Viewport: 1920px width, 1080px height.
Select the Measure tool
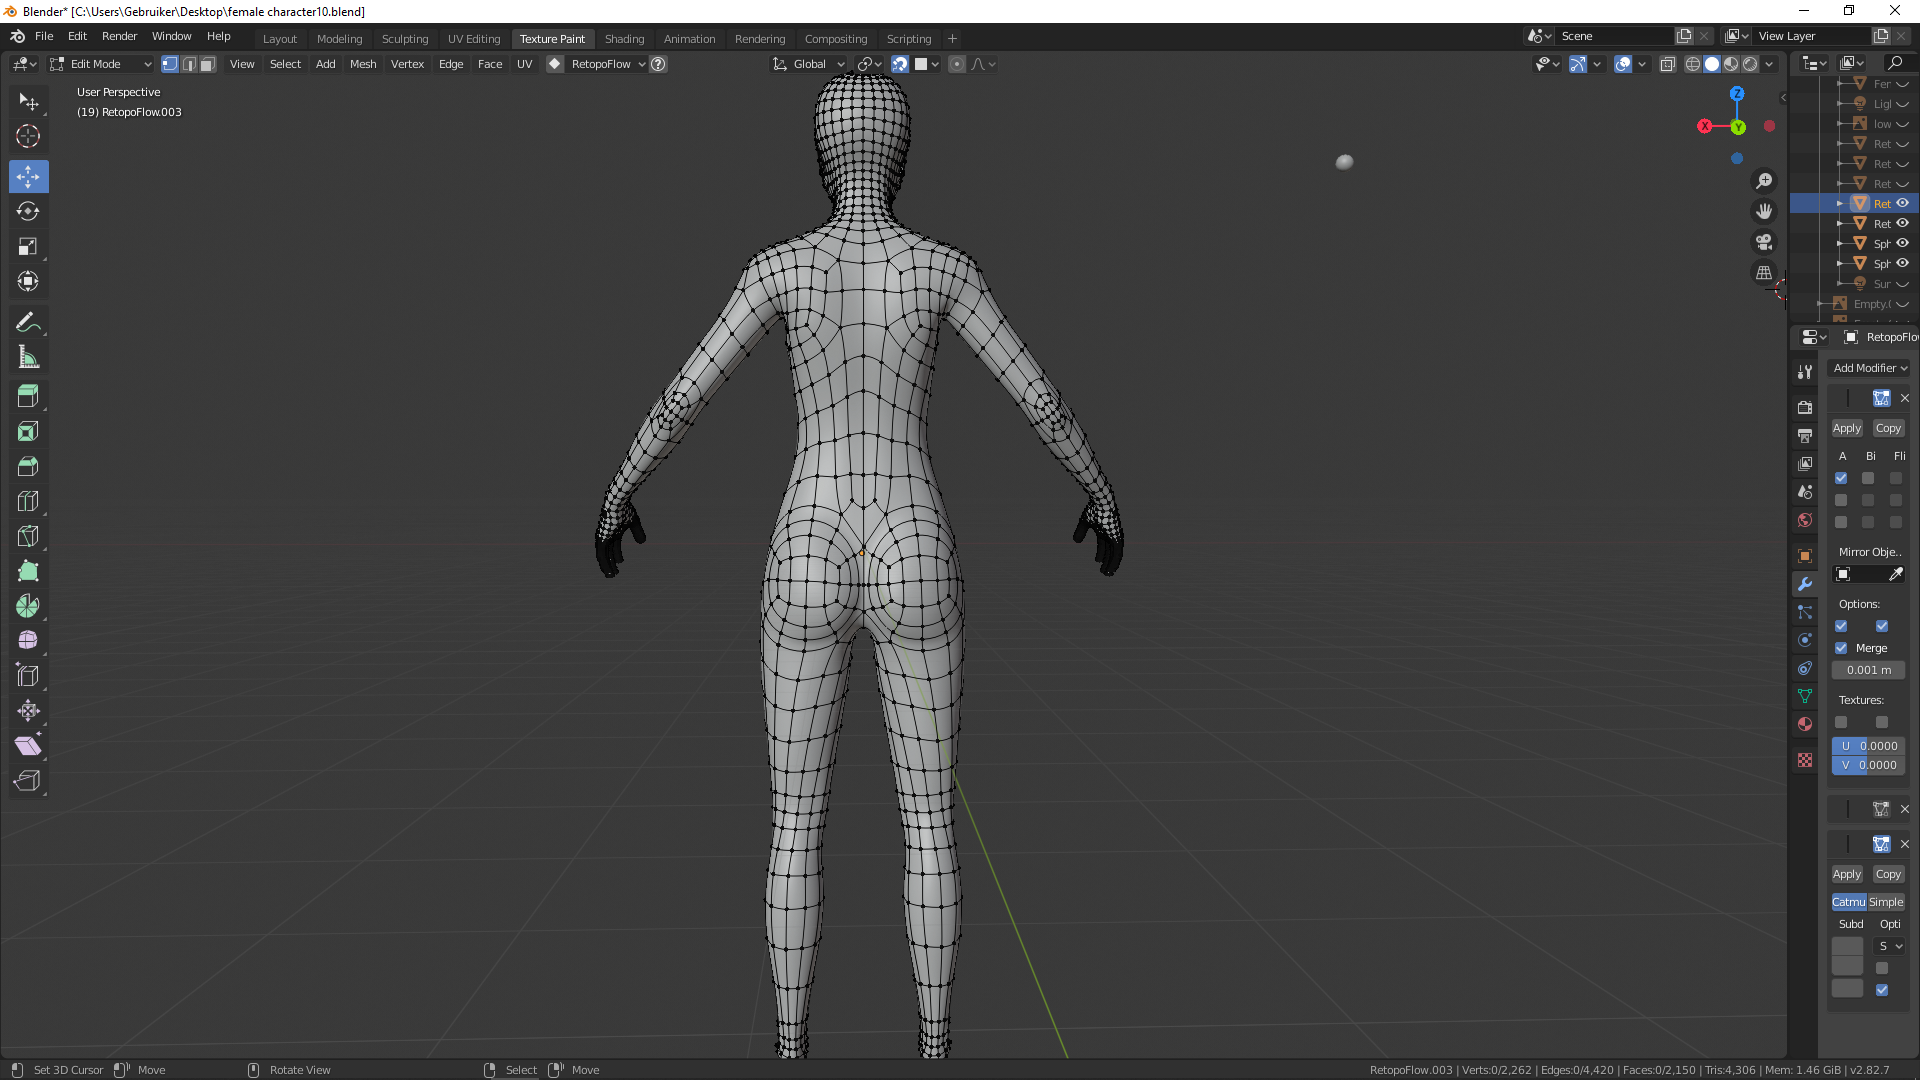coord(28,357)
